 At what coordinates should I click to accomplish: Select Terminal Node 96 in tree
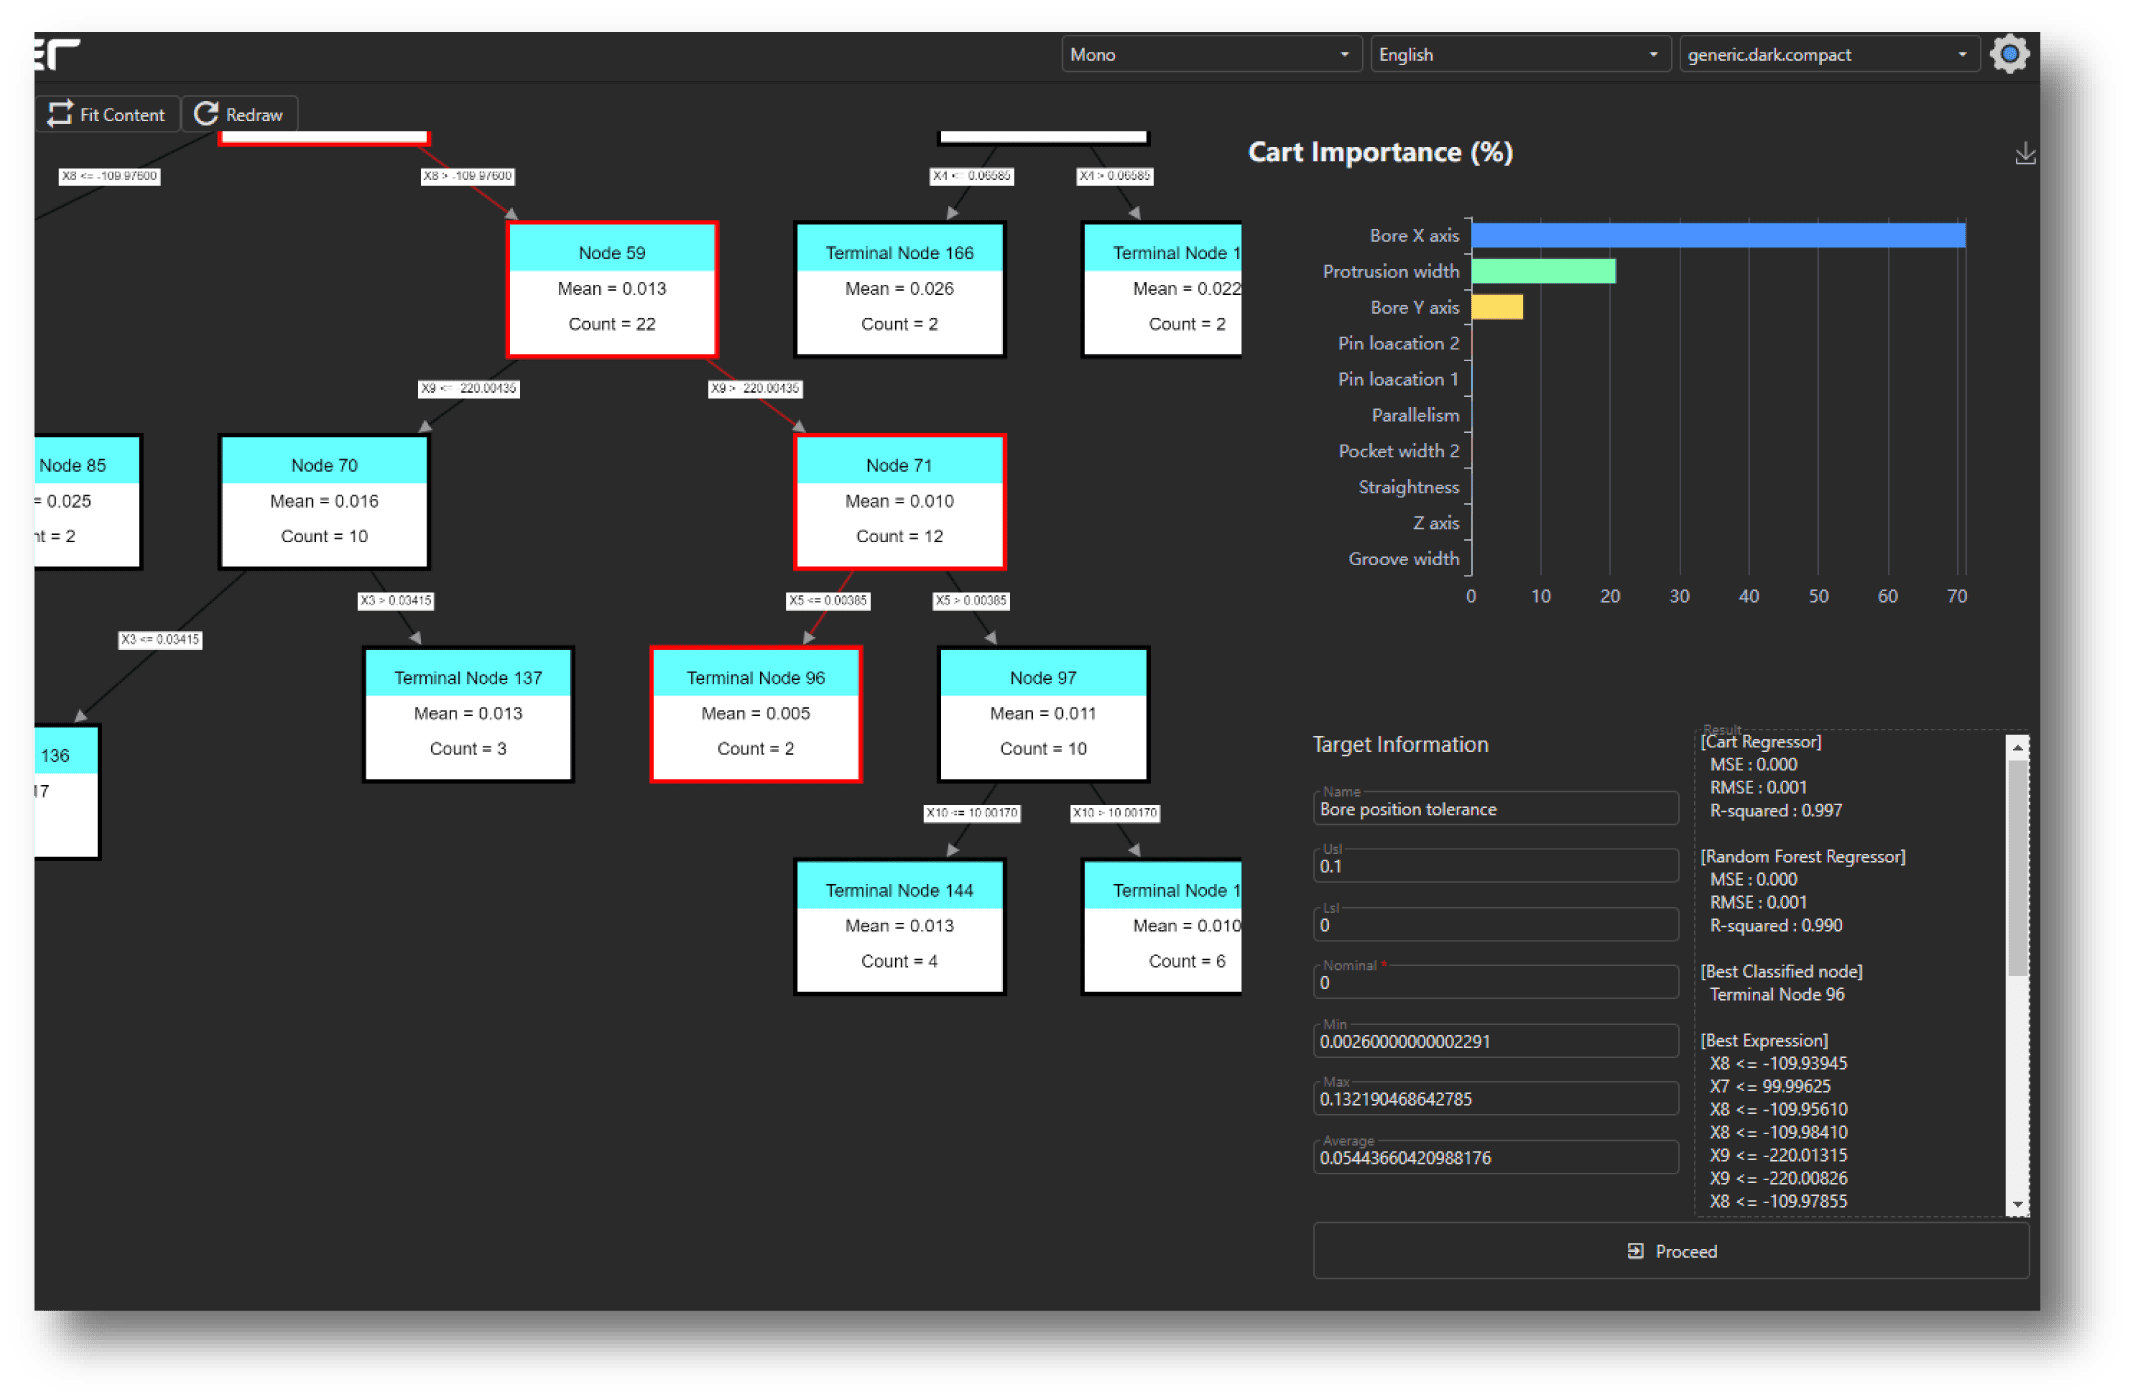click(x=755, y=714)
